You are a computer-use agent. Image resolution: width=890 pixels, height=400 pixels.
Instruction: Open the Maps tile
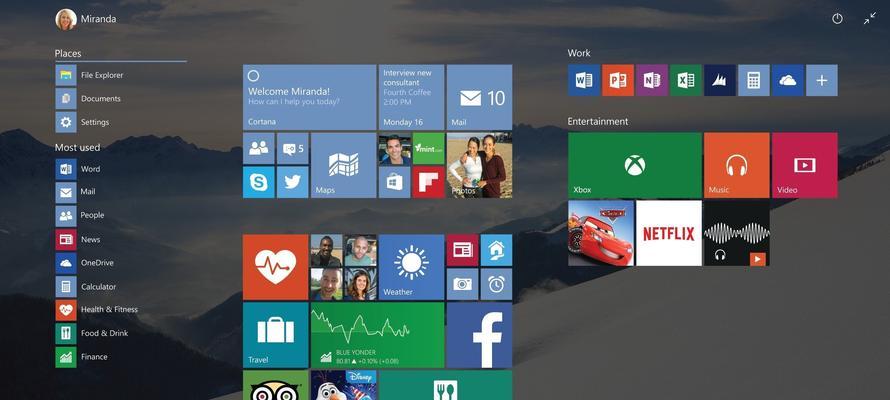tap(343, 165)
